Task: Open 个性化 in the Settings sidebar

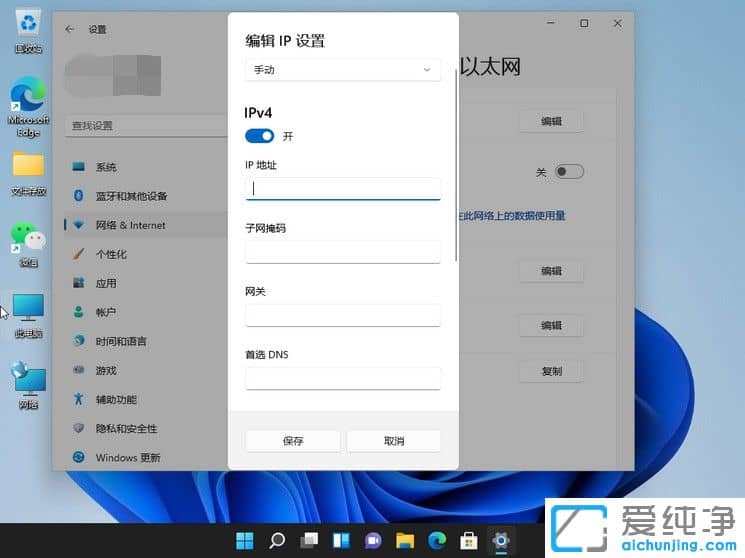Action: 146,254
